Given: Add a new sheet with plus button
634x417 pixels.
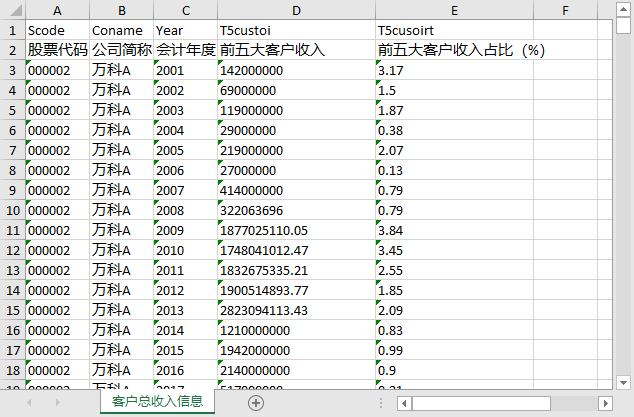Looking at the screenshot, I should point(256,403).
